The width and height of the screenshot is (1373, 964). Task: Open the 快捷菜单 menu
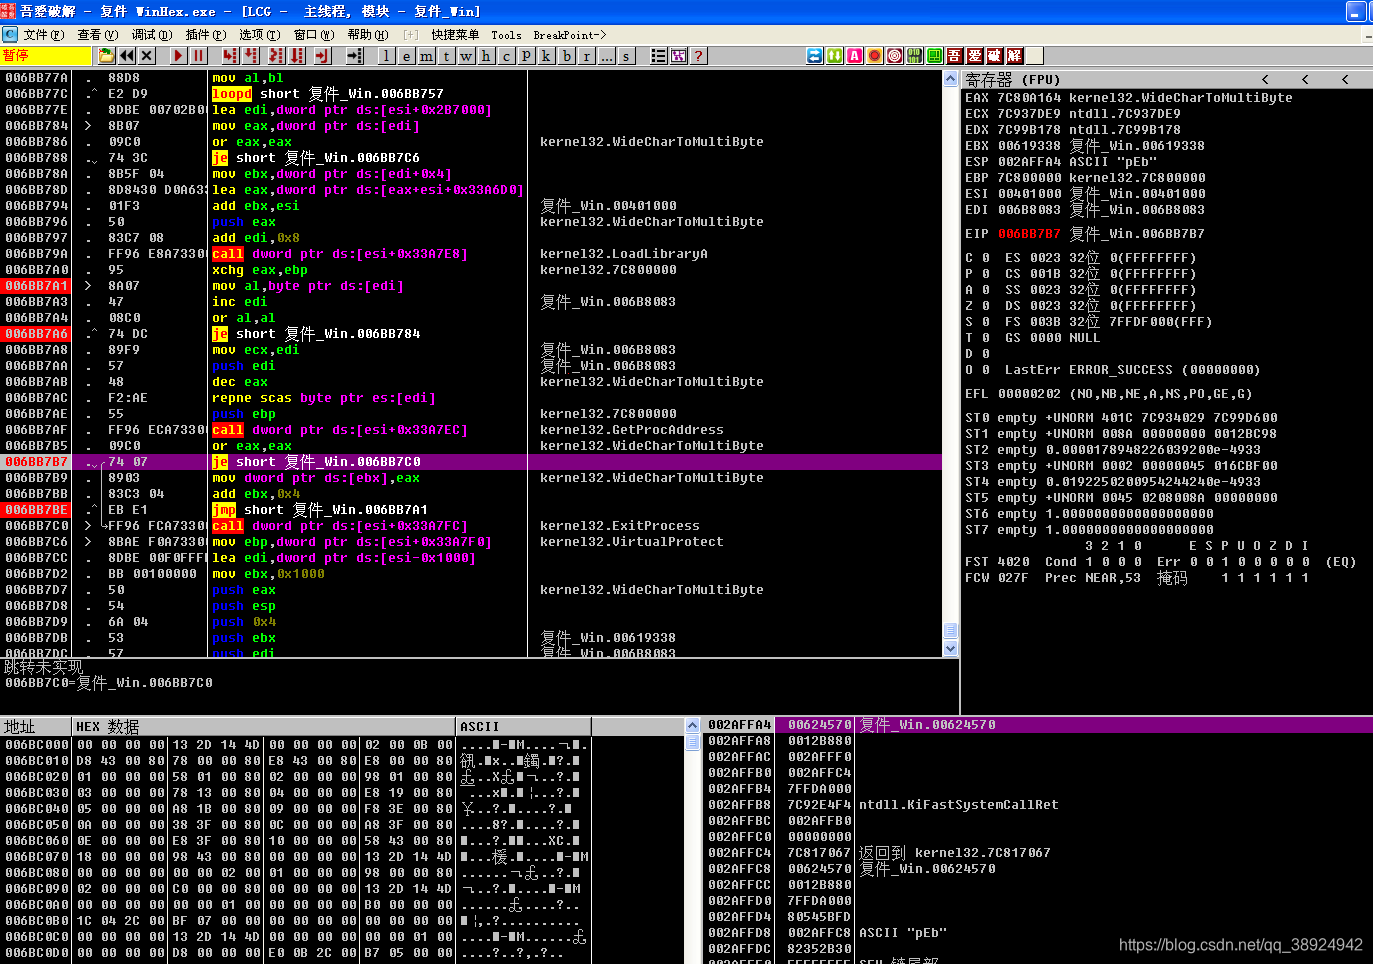(x=455, y=35)
